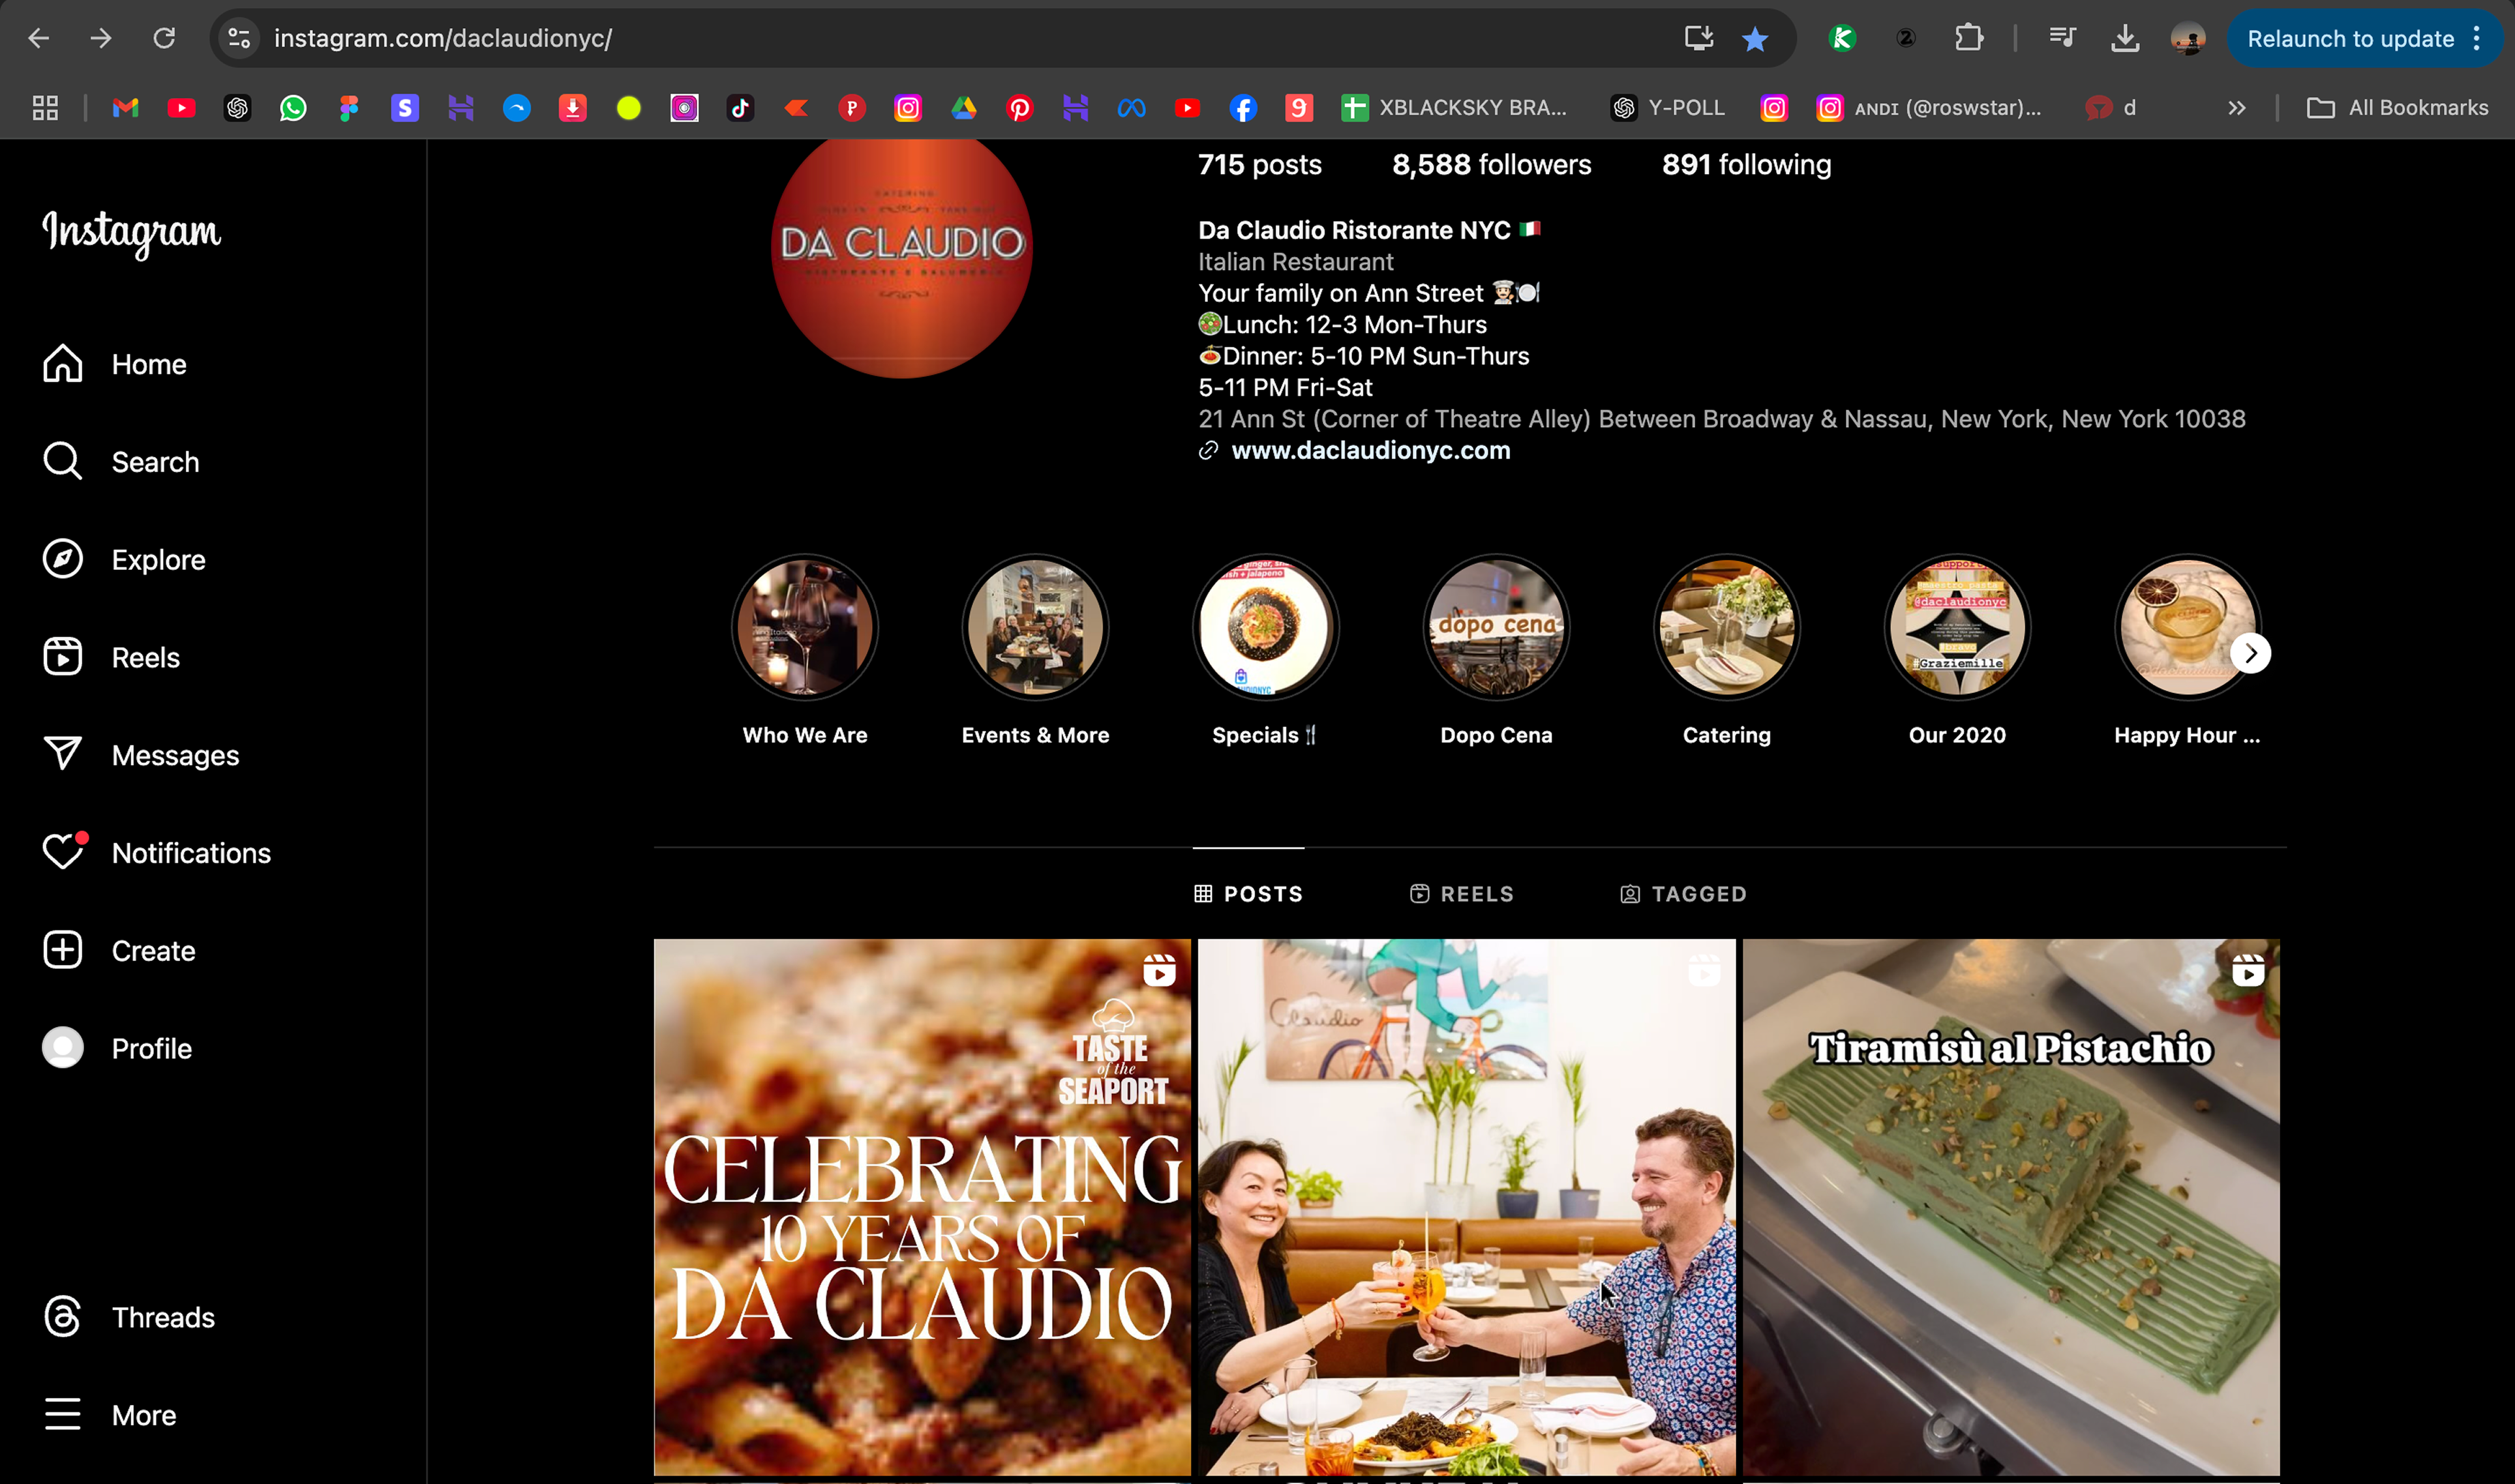This screenshot has height=1484, width=2515.
Task: Click the Italian Restaurant category label
Action: pyautogui.click(x=1295, y=262)
